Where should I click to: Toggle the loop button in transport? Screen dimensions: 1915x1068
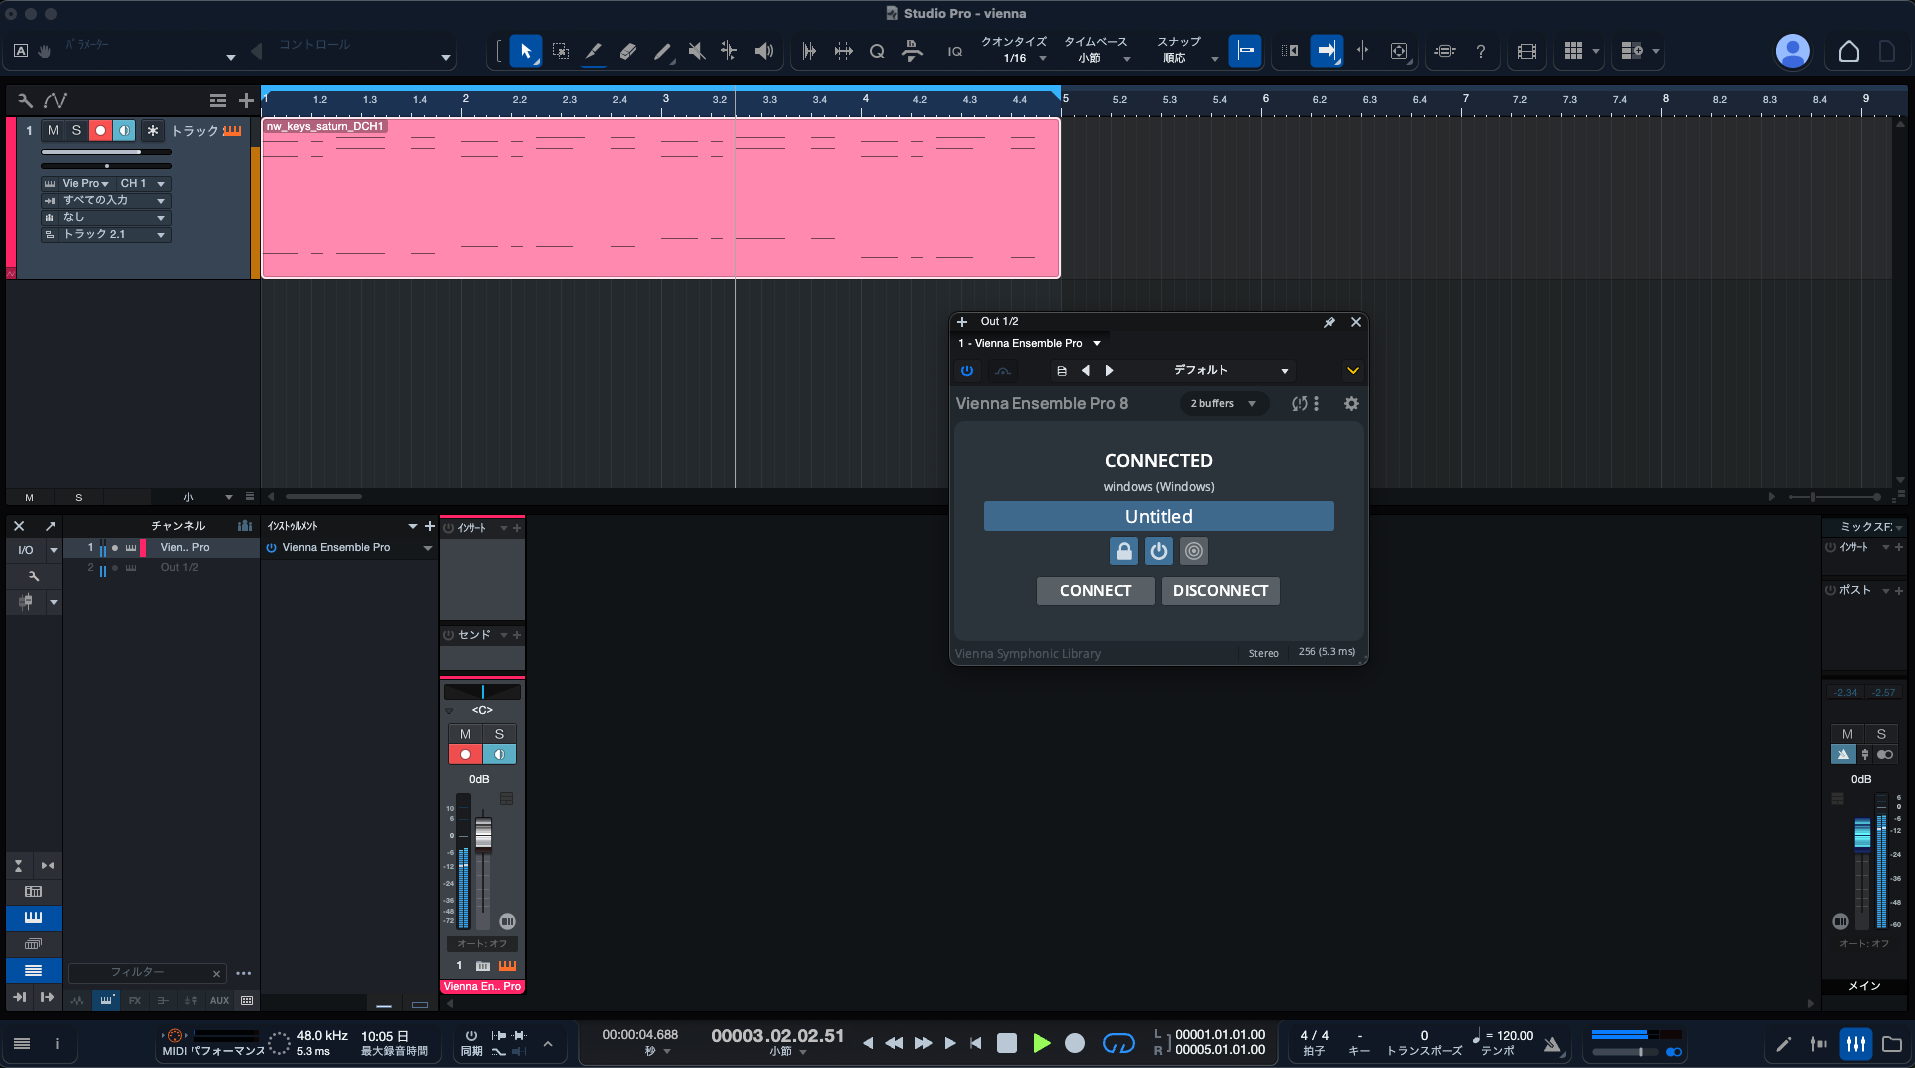coord(1118,1043)
